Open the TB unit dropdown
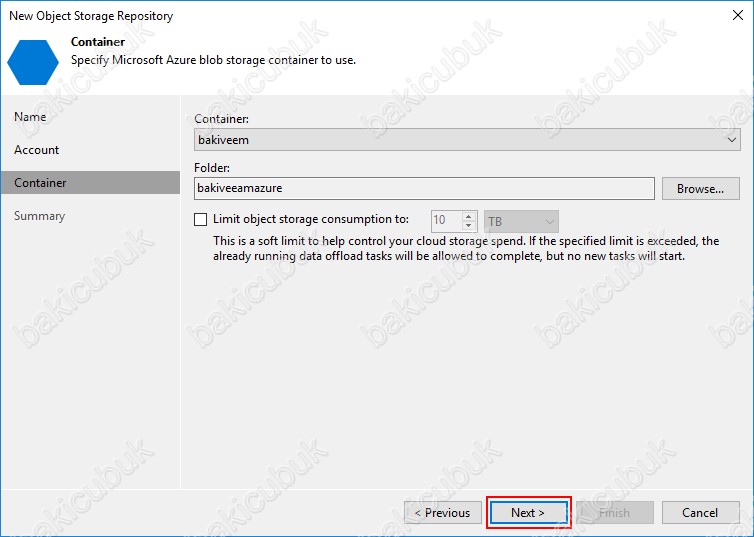754x537 pixels. [521, 222]
